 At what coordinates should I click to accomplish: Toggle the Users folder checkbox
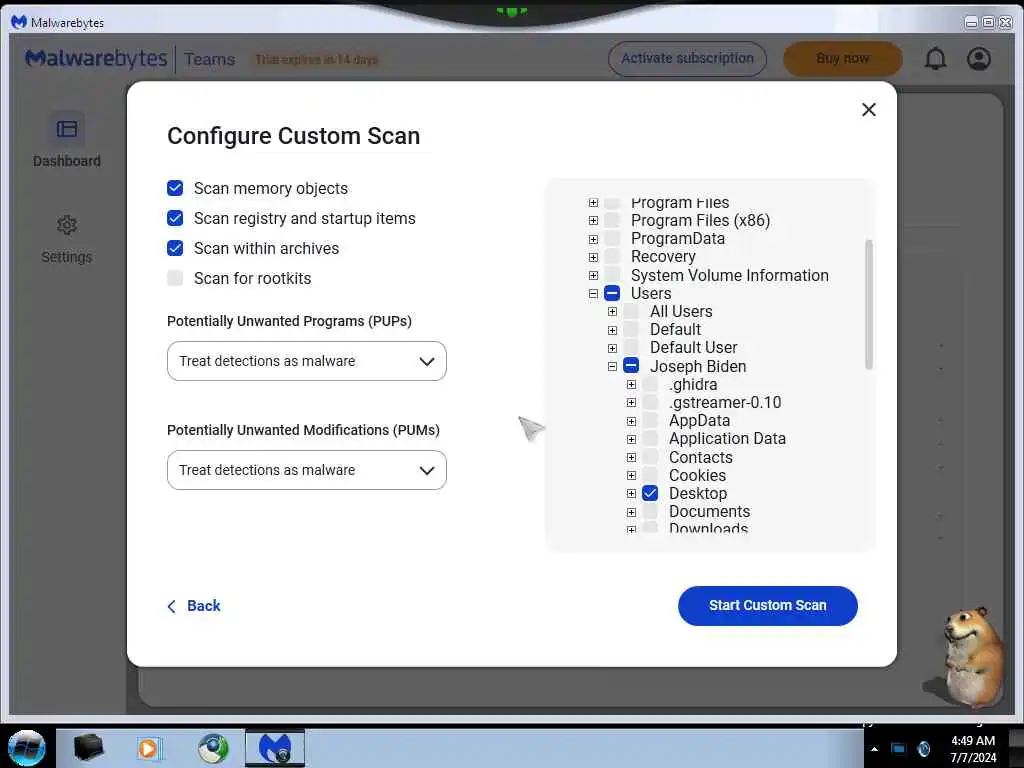(612, 293)
